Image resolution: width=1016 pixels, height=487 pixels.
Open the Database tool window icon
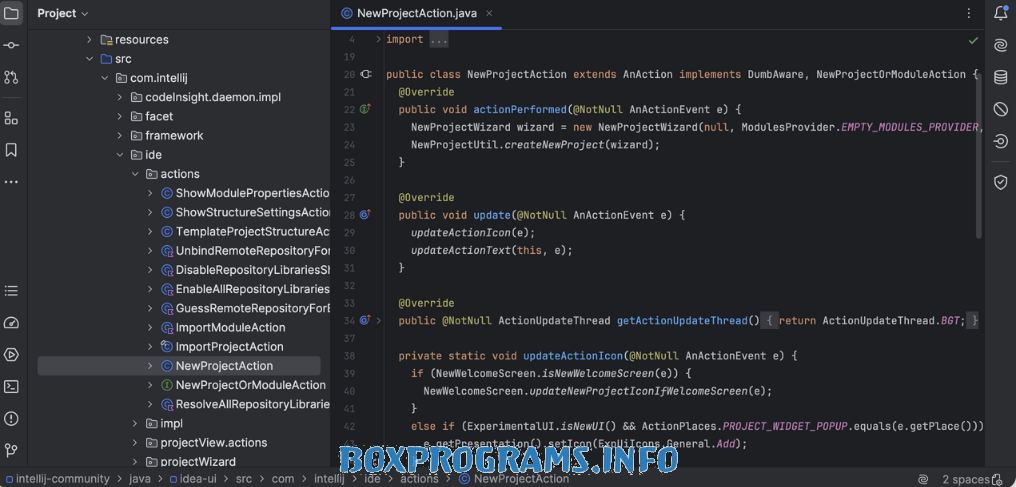tap(1000, 77)
